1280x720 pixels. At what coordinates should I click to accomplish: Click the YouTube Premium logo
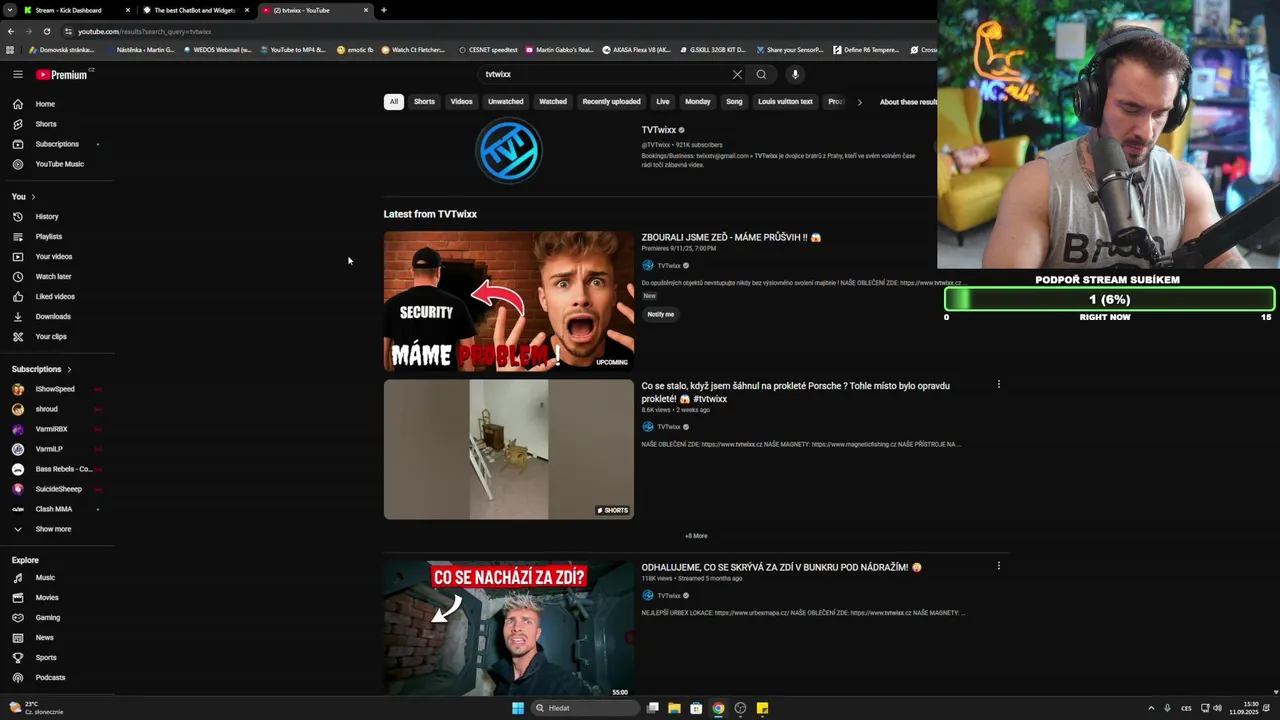pos(62,75)
